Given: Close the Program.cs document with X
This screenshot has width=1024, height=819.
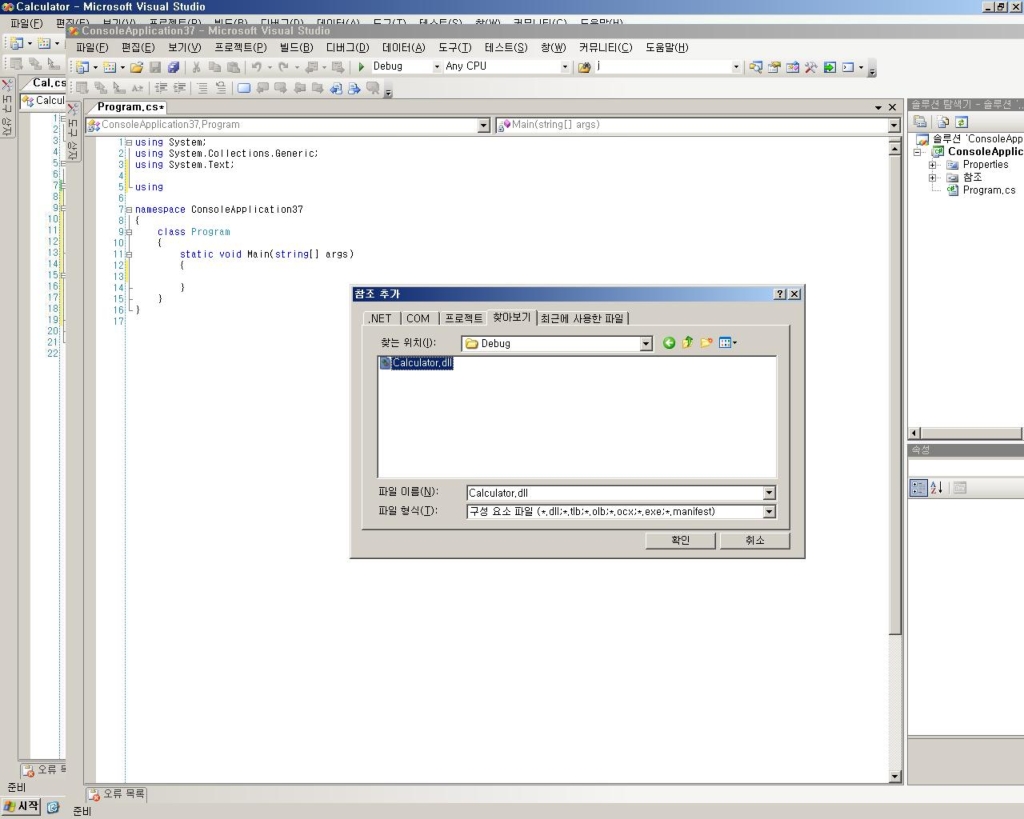Looking at the screenshot, I should coord(892,107).
